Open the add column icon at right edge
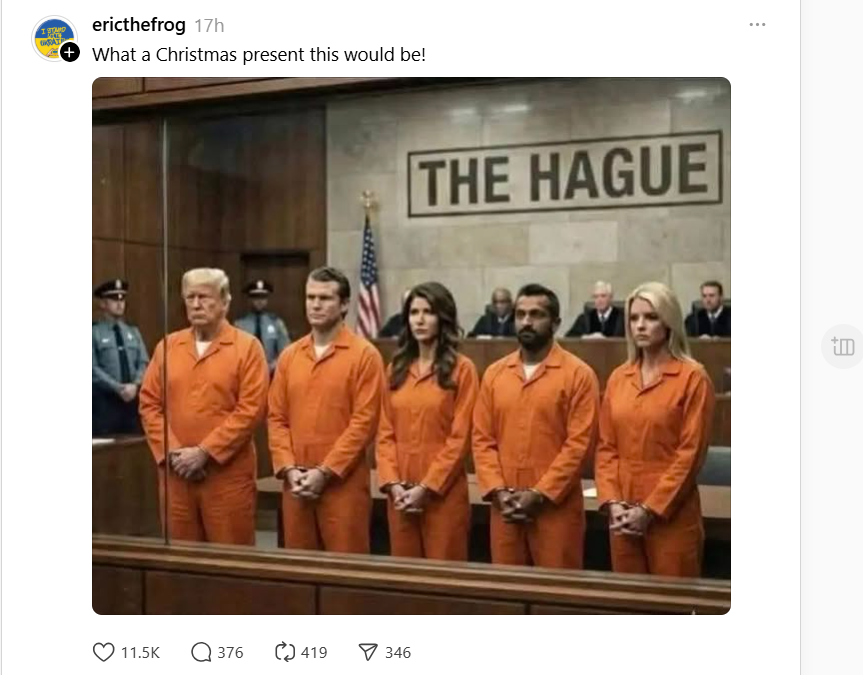This screenshot has height=675, width=863. point(843,346)
